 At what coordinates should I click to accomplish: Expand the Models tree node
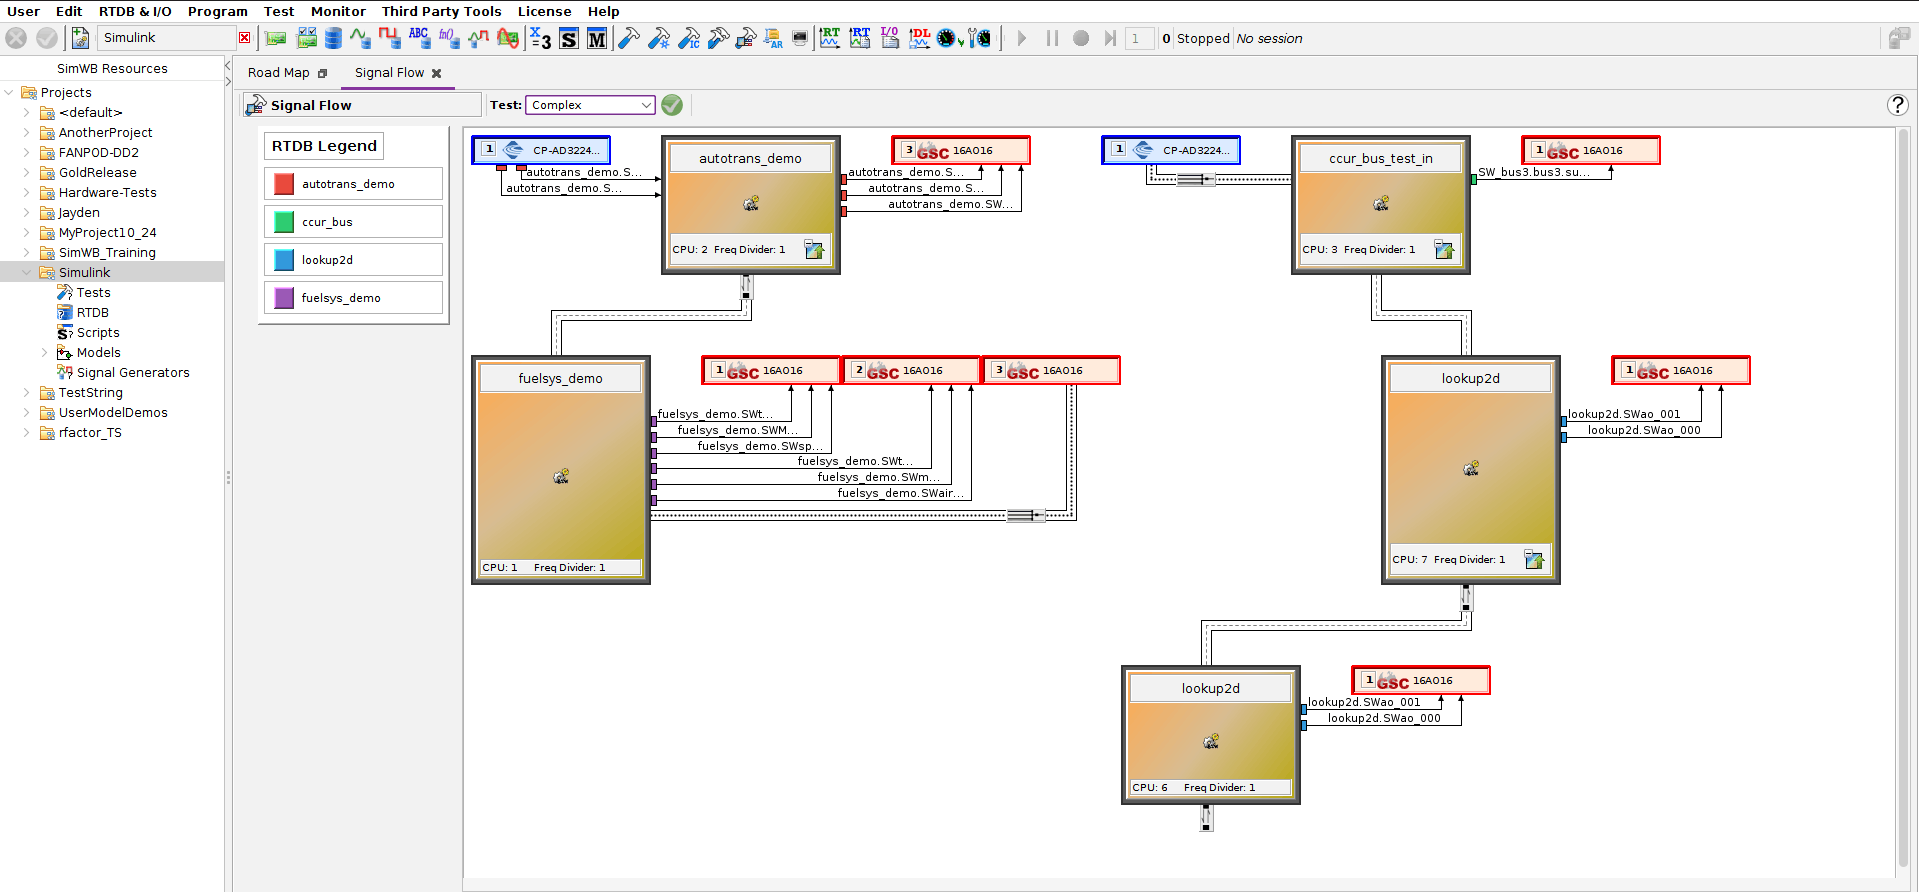[45, 353]
